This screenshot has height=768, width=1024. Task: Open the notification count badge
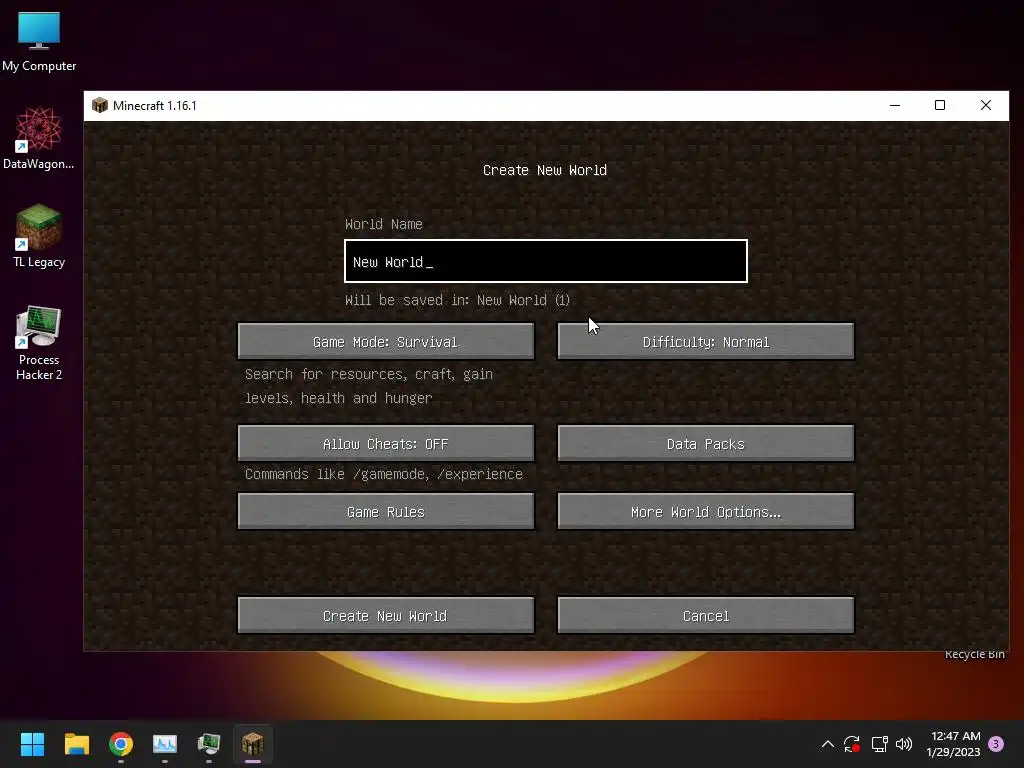coord(996,744)
